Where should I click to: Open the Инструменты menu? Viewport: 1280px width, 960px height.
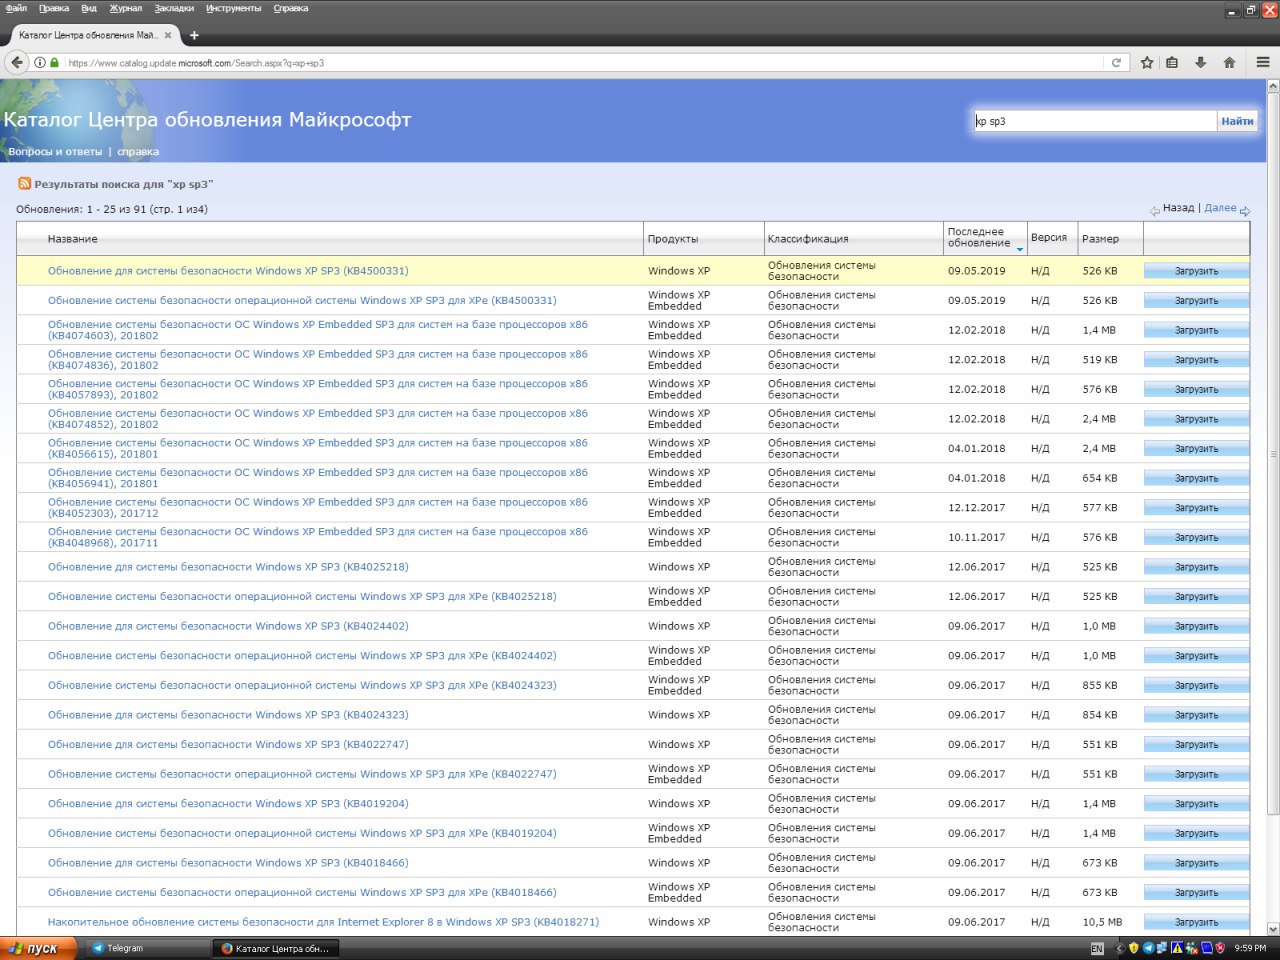234,8
